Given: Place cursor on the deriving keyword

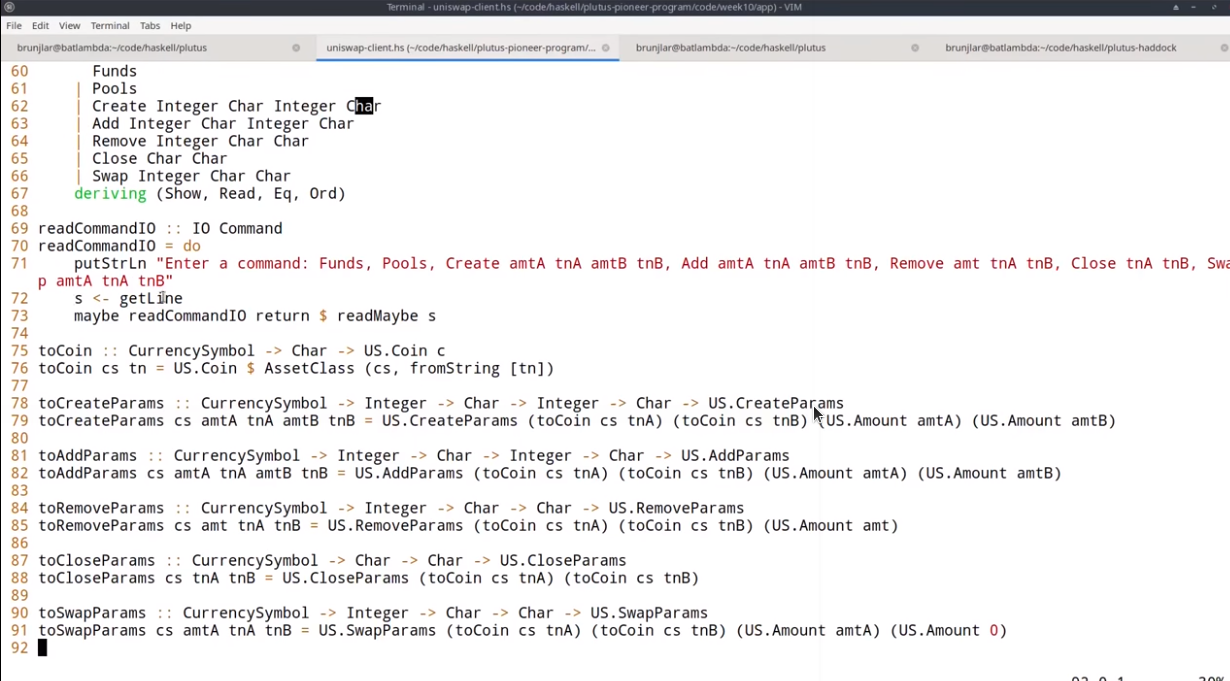Looking at the screenshot, I should (110, 194).
